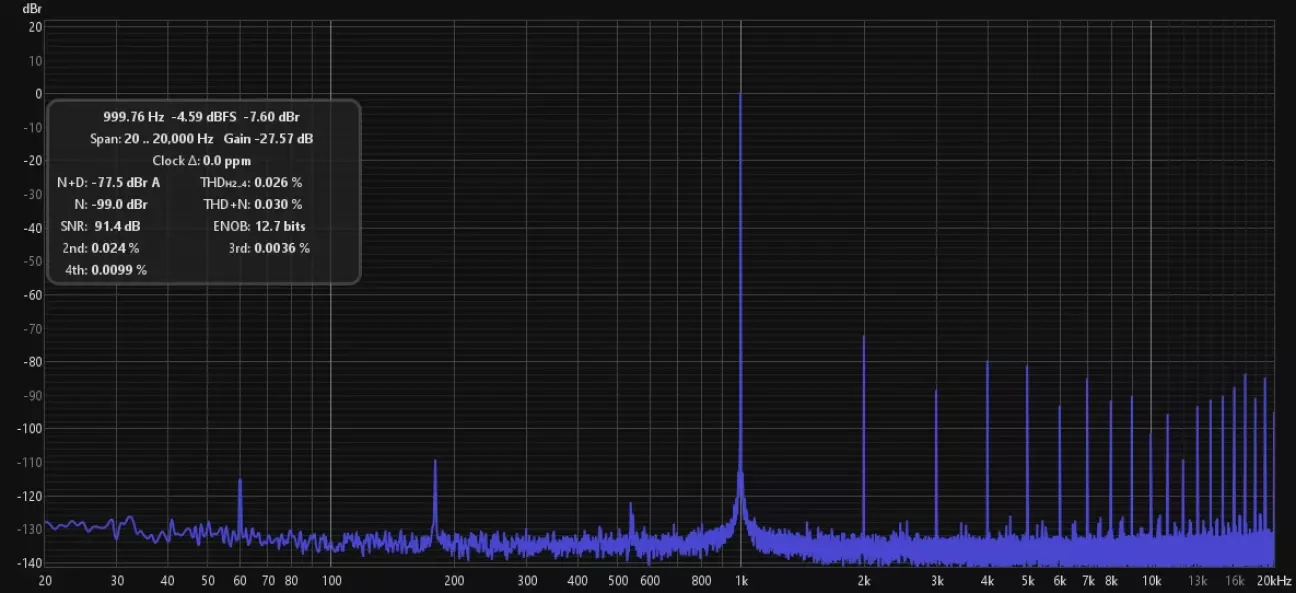Click the 13k label on the frequency axis
Image resolution: width=1296 pixels, height=593 pixels.
pos(1197,581)
